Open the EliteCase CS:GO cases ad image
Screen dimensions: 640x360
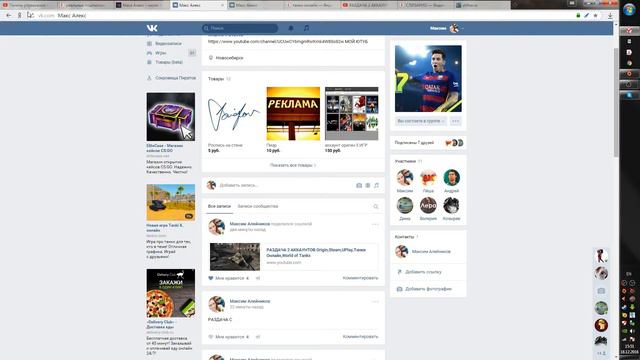[171, 117]
